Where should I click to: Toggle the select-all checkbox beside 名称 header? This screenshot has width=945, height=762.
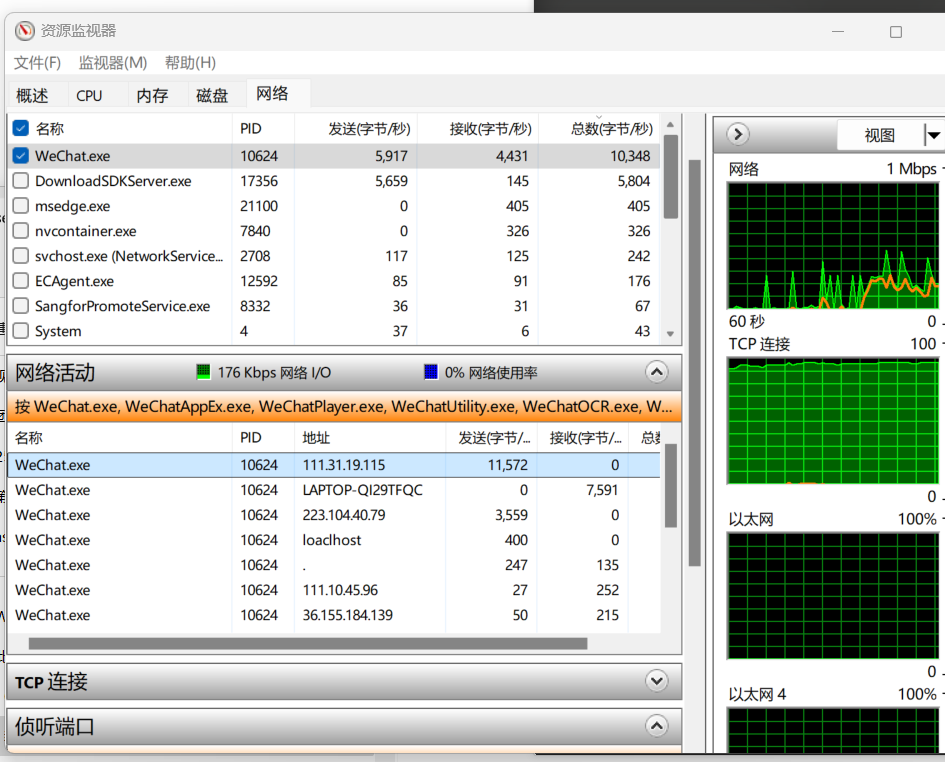click(x=20, y=128)
